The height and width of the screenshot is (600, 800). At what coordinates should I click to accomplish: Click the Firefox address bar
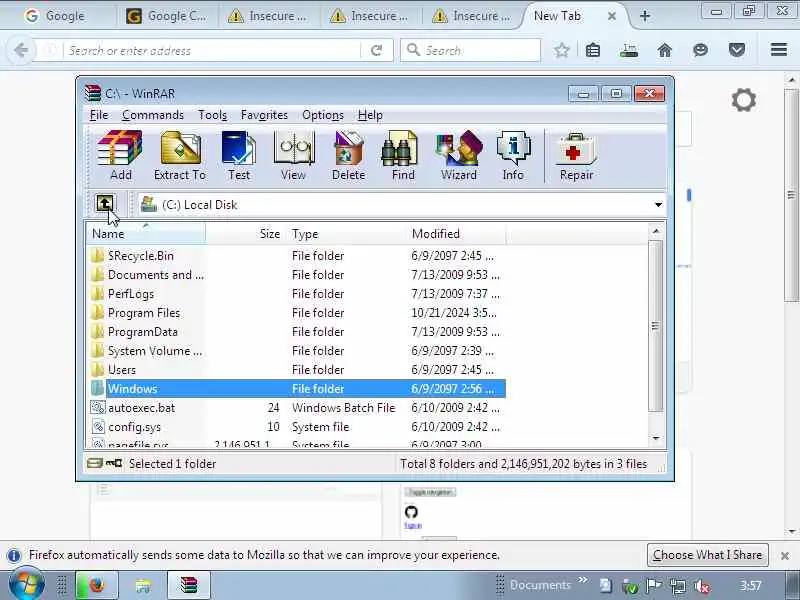click(x=212, y=51)
